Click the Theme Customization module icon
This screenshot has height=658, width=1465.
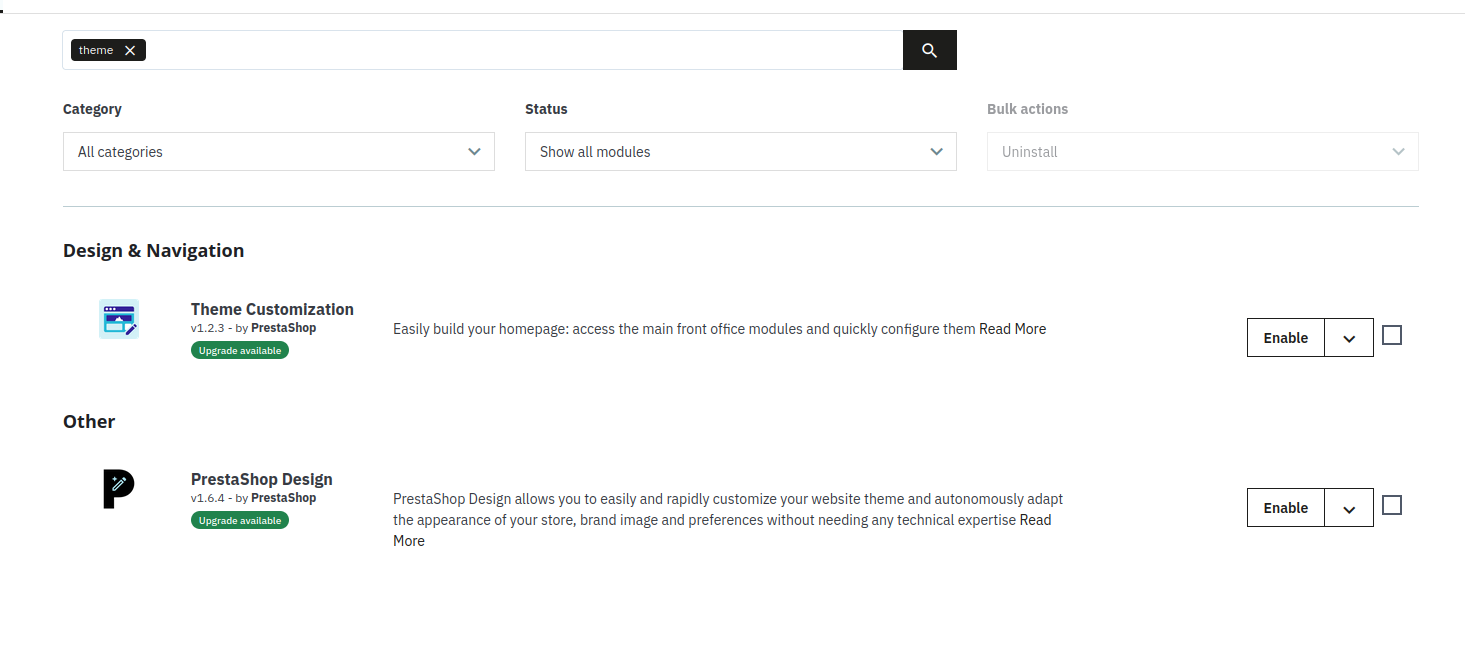pyautogui.click(x=119, y=319)
